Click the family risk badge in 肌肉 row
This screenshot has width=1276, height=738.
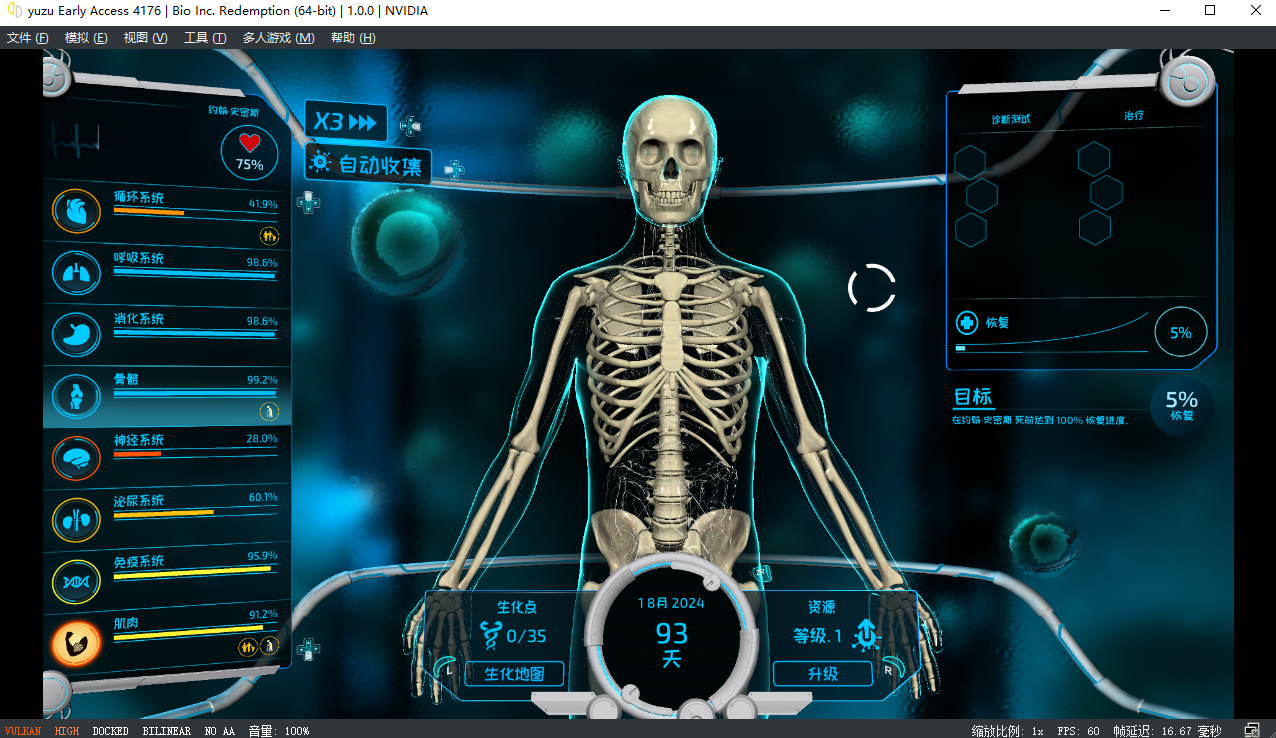(x=247, y=648)
